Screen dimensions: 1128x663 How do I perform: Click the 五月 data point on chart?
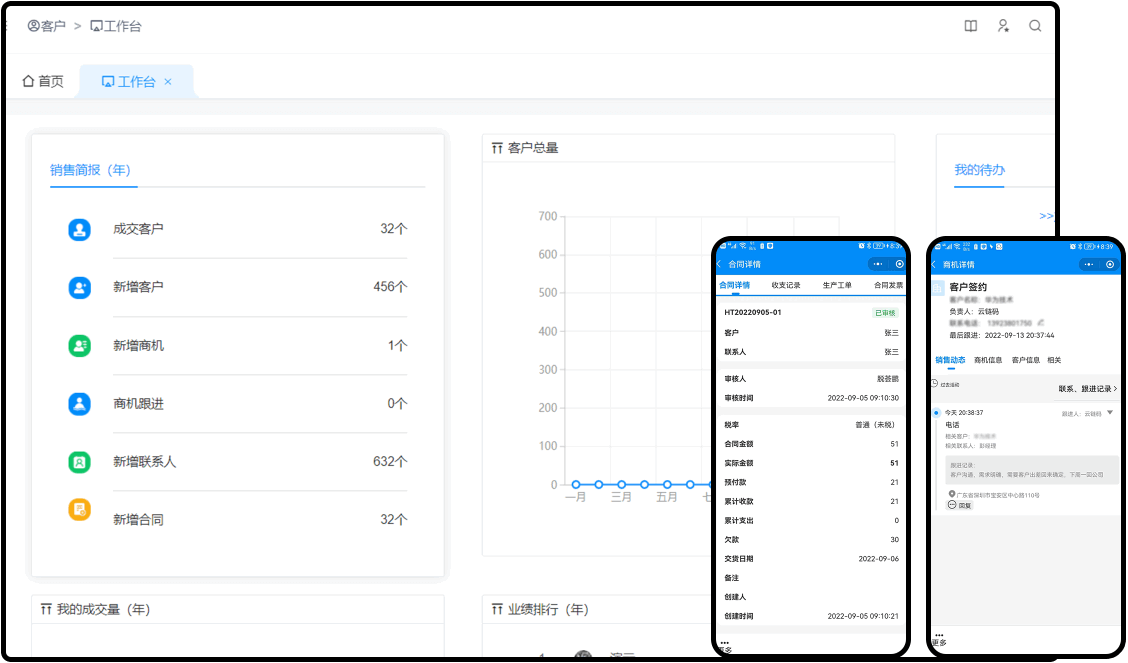point(667,485)
